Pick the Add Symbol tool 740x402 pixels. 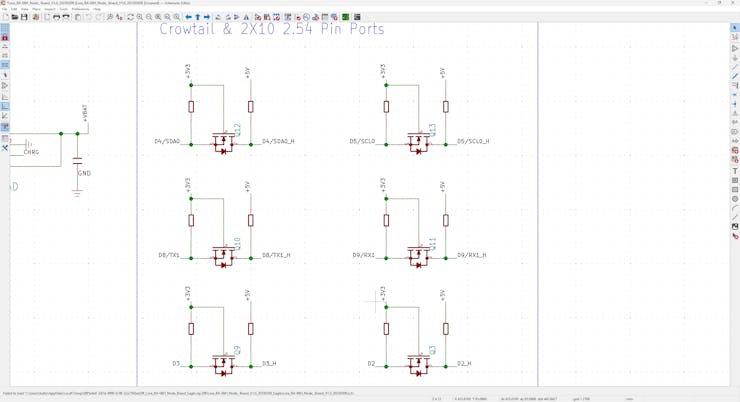735,48
